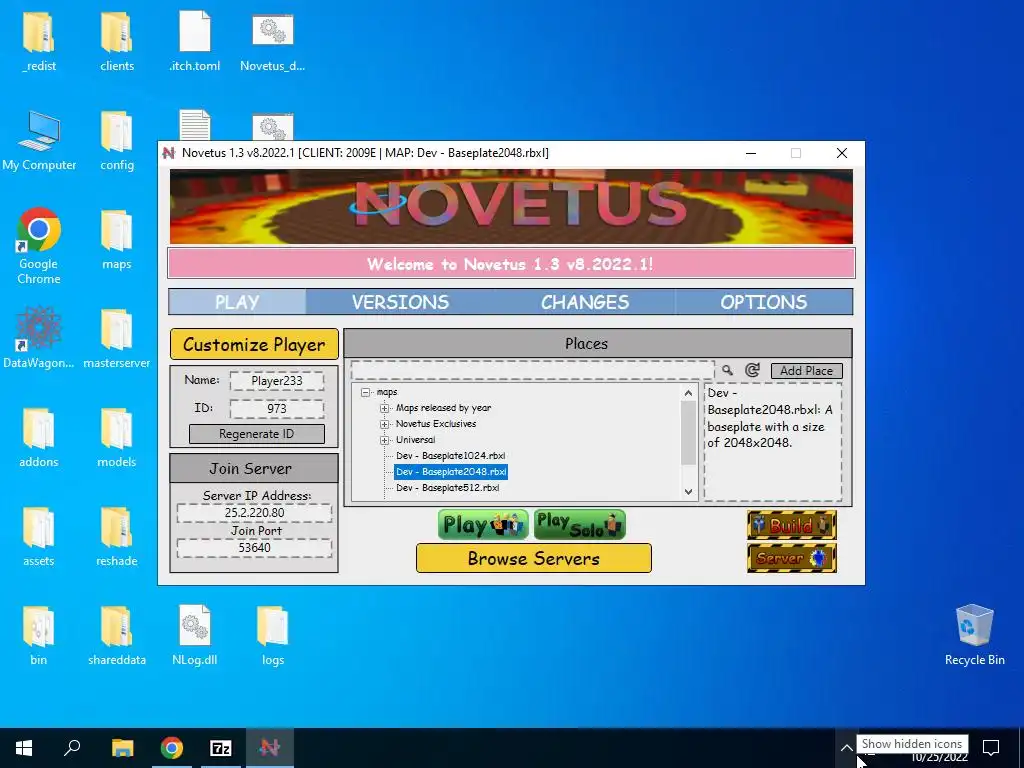Launch Google Chrome desktop shortcut
Screen dimensions: 1024x768
[39, 246]
